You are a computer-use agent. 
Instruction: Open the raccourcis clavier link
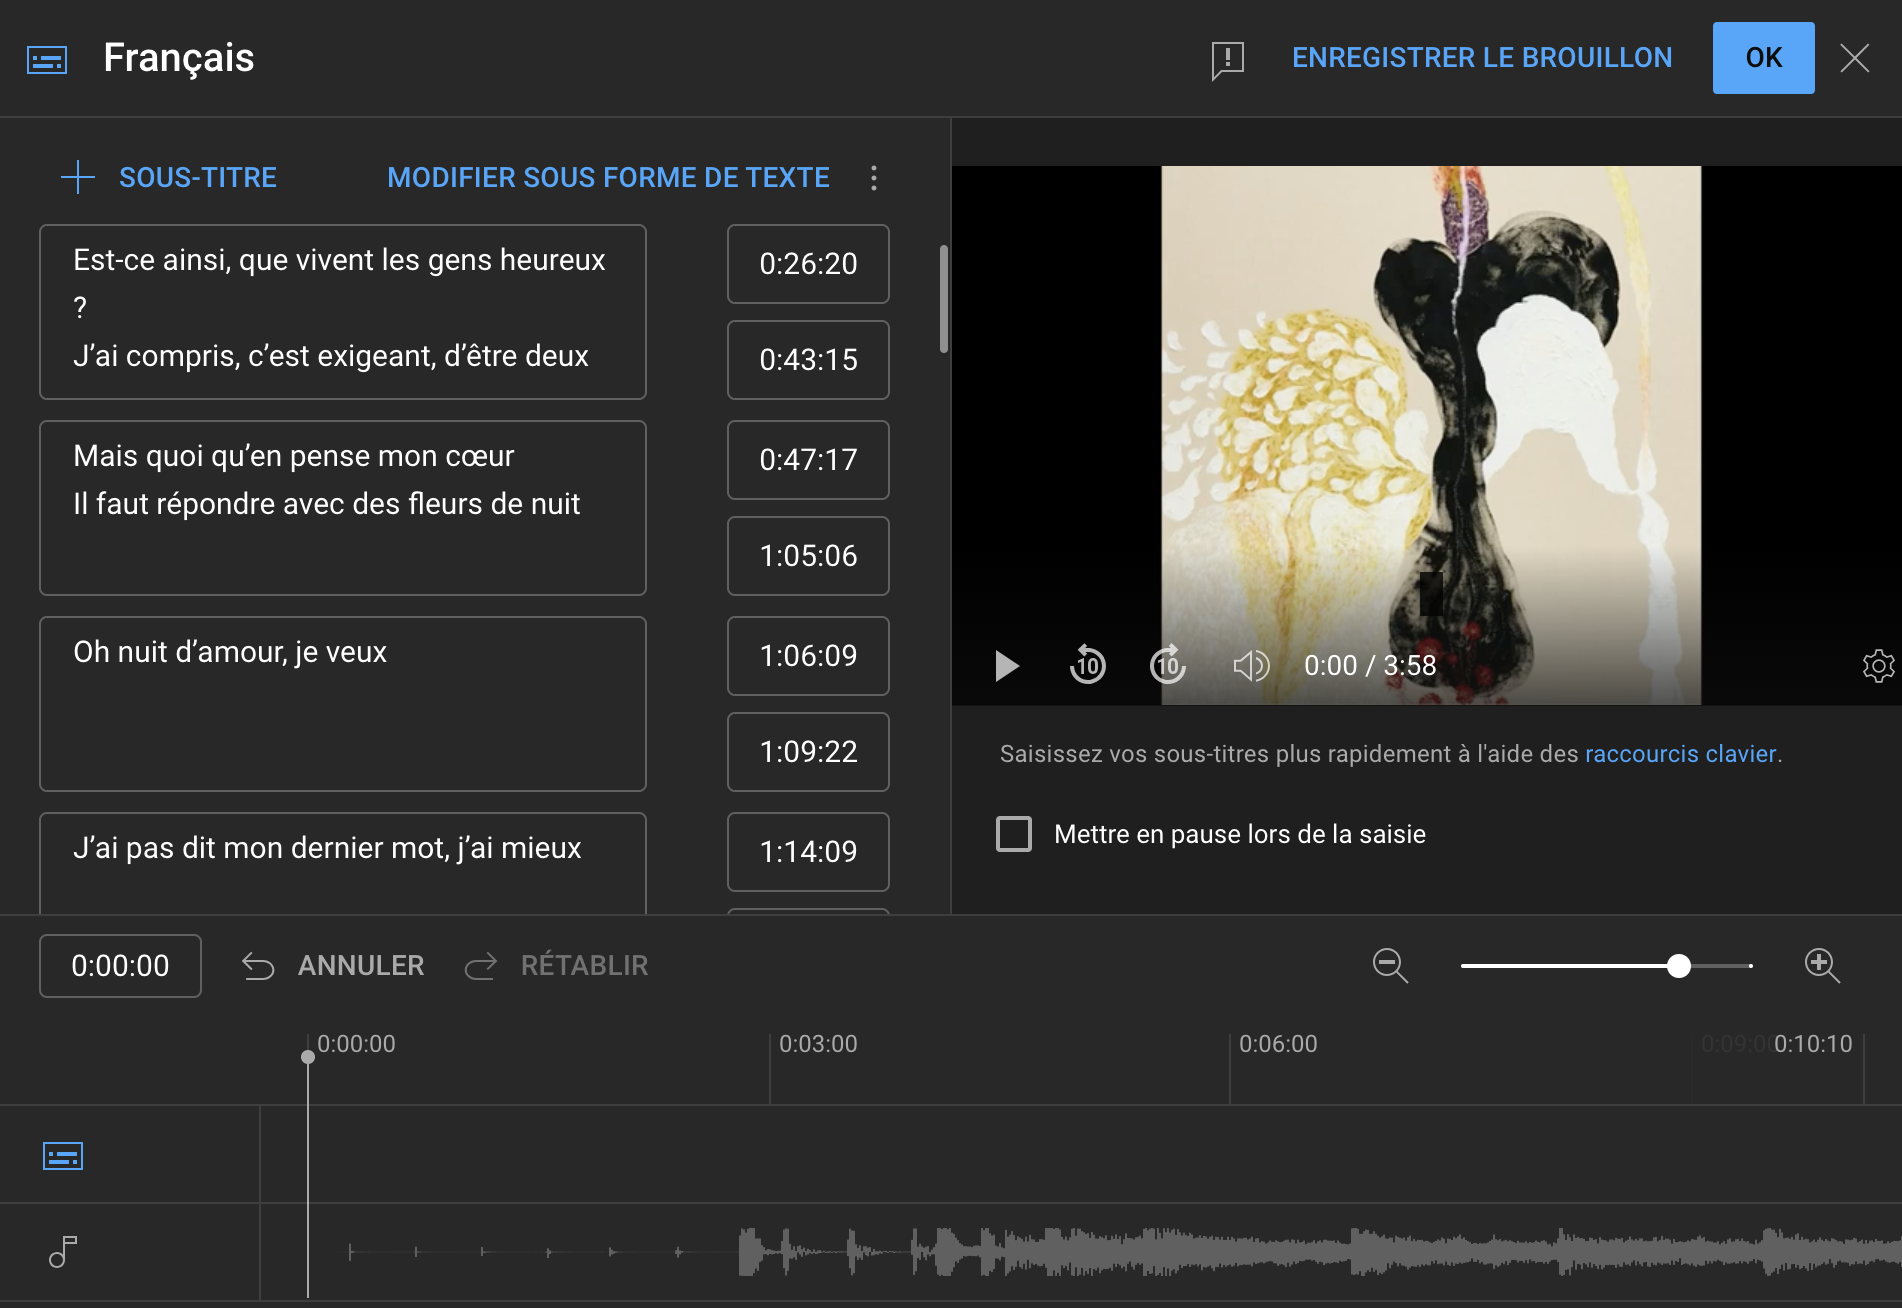coord(1680,754)
